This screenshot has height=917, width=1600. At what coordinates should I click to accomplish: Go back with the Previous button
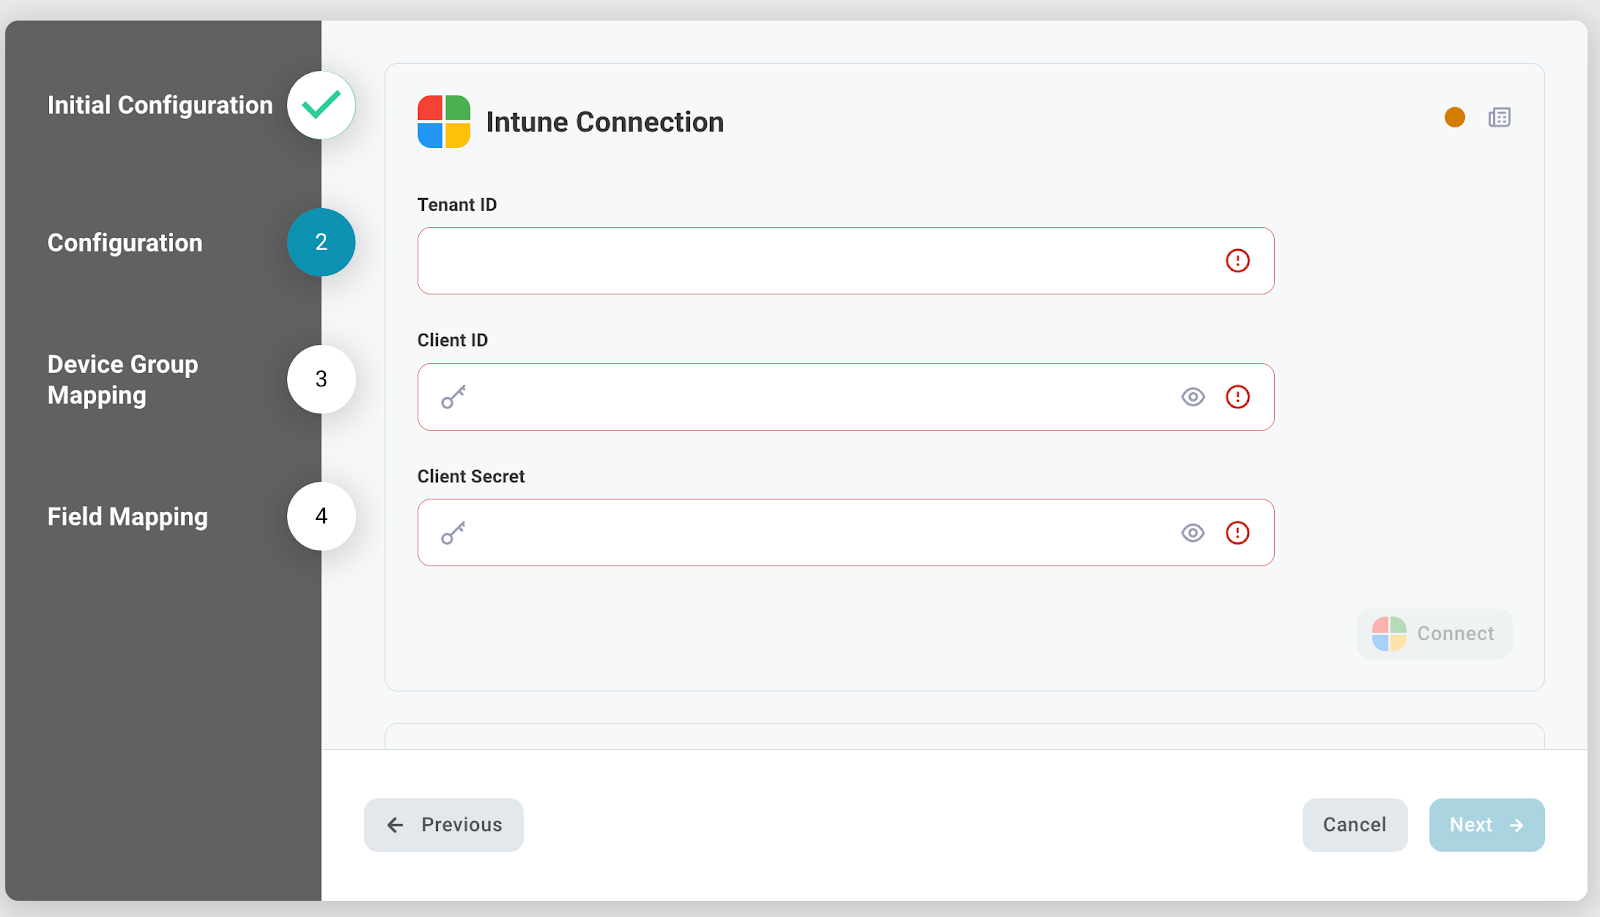point(444,825)
